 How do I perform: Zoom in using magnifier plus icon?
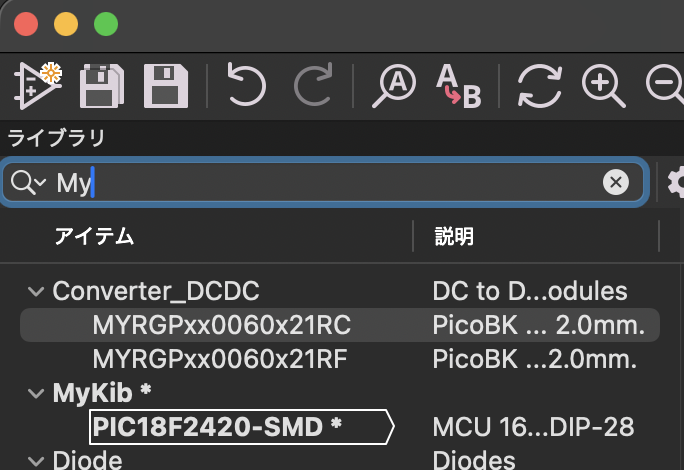pyautogui.click(x=604, y=86)
